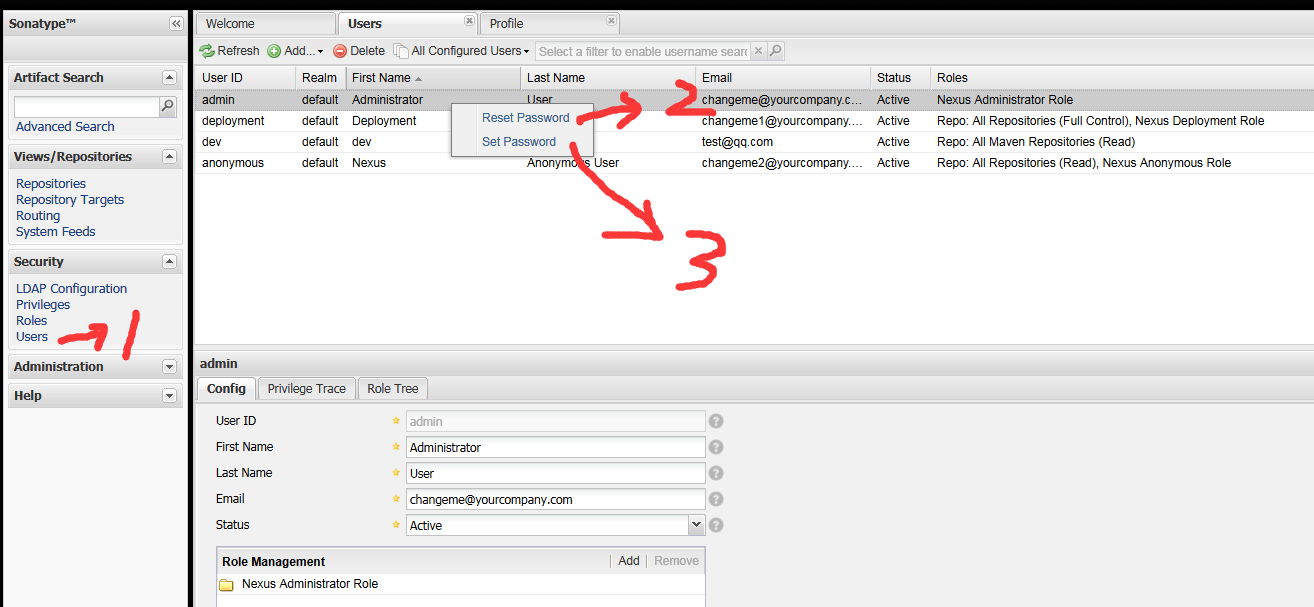Open the Role Tree tab
The height and width of the screenshot is (607, 1314).
click(393, 389)
